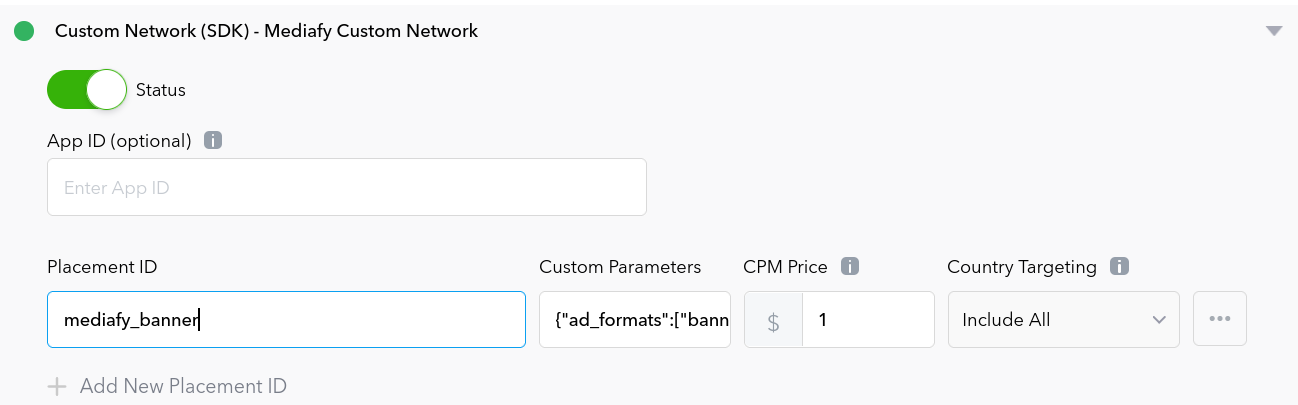The height and width of the screenshot is (405, 1298).
Task: Click the Country Targeting info icon
Action: (x=1120, y=267)
